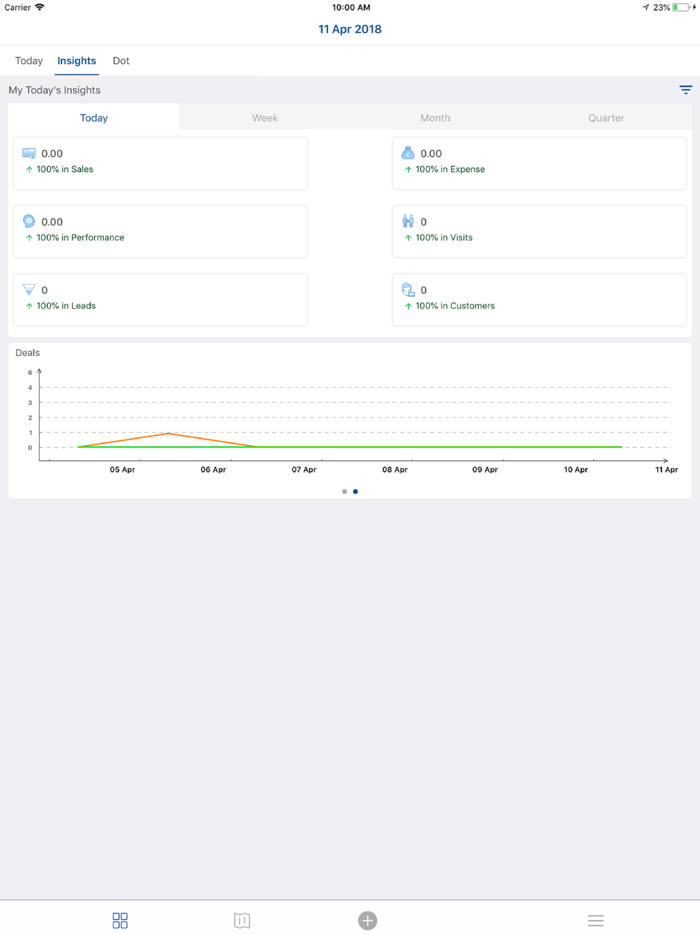The image size is (700, 934).
Task: Select the Quarter period tab
Action: click(x=606, y=118)
